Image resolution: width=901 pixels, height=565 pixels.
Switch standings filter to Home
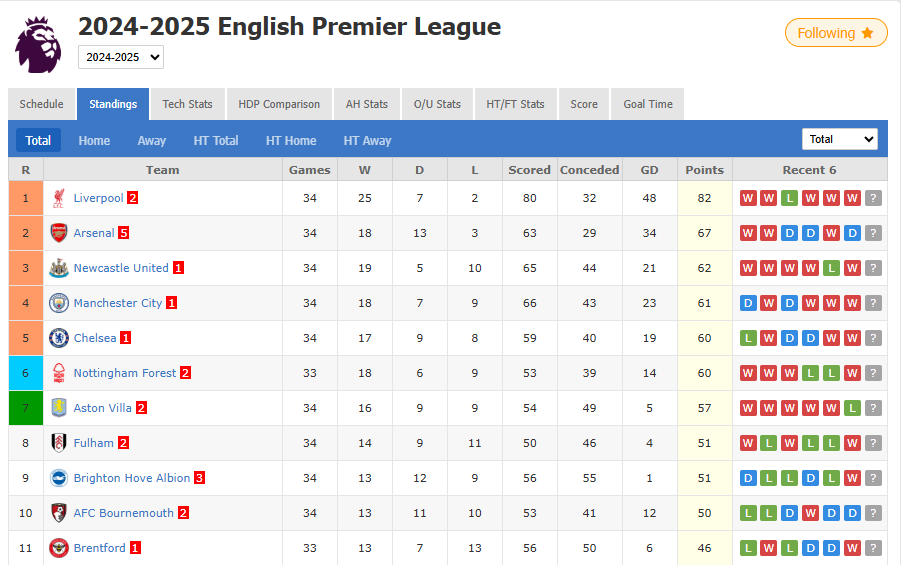click(94, 141)
